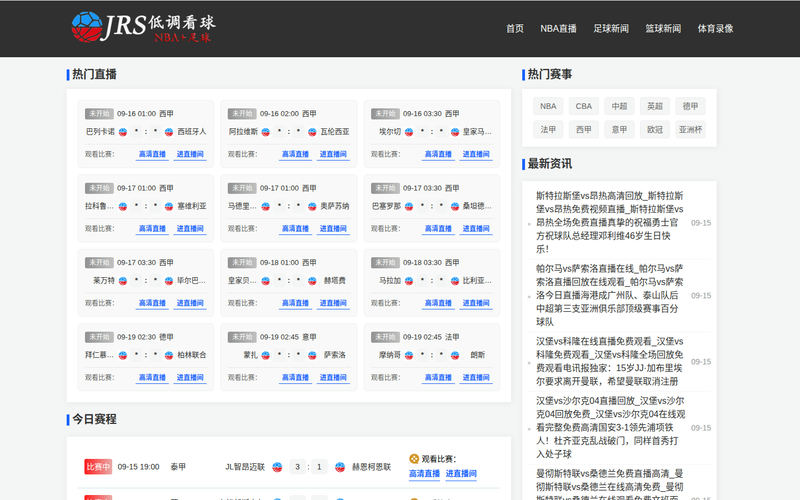
Task: Open 高清直播 for 巴列卡诺 vs 西班牙人
Action: click(x=153, y=154)
